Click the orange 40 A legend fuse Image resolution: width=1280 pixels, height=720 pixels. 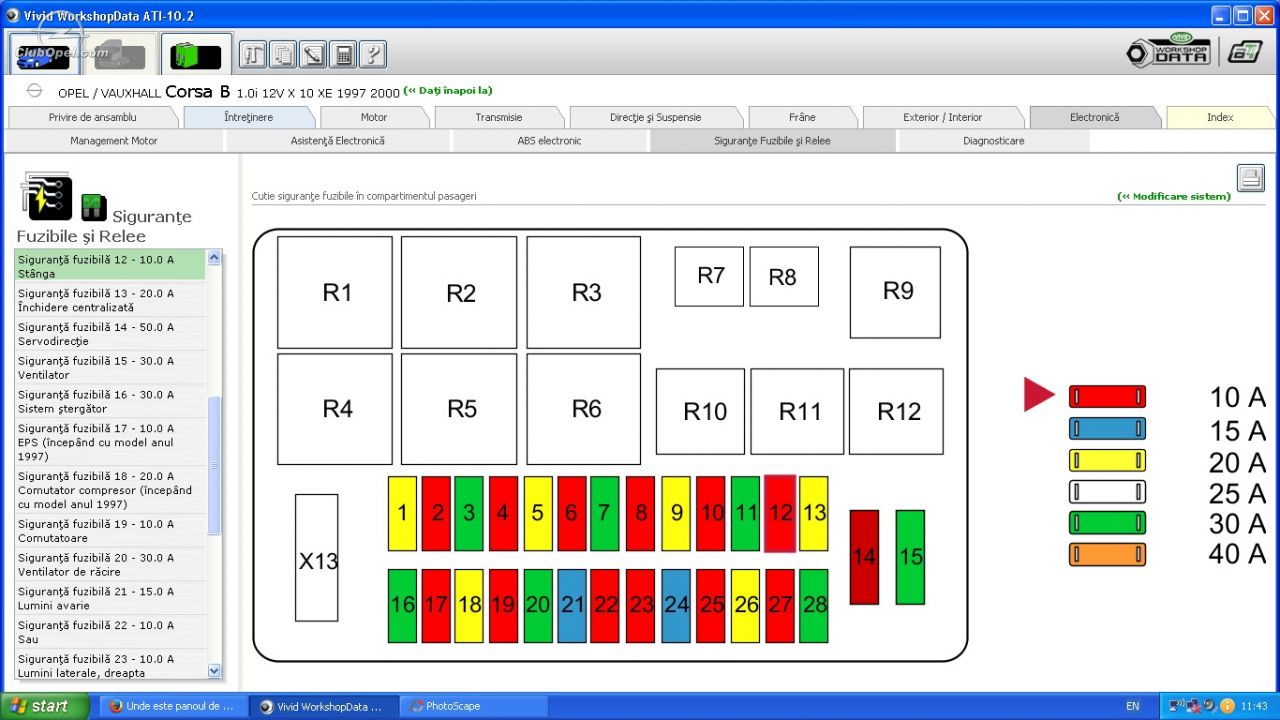coord(1107,554)
